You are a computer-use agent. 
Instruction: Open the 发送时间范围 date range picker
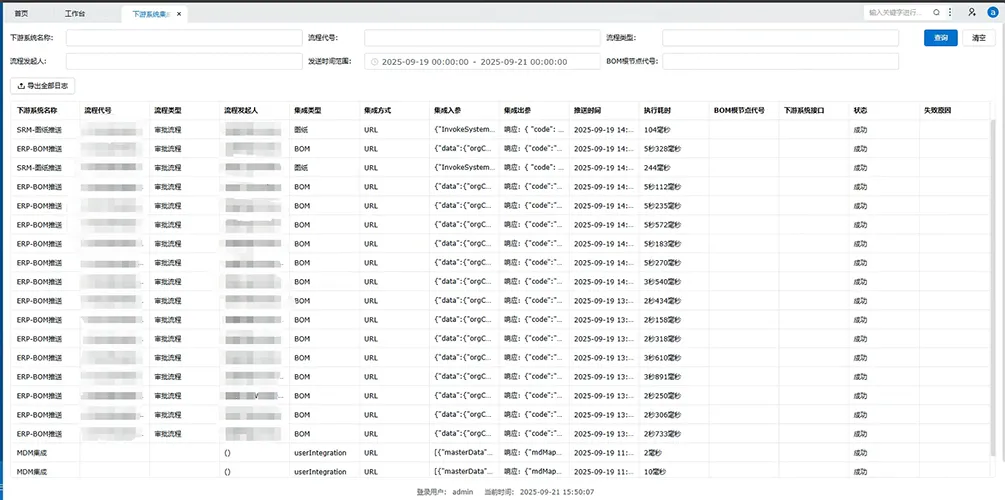tap(481, 62)
